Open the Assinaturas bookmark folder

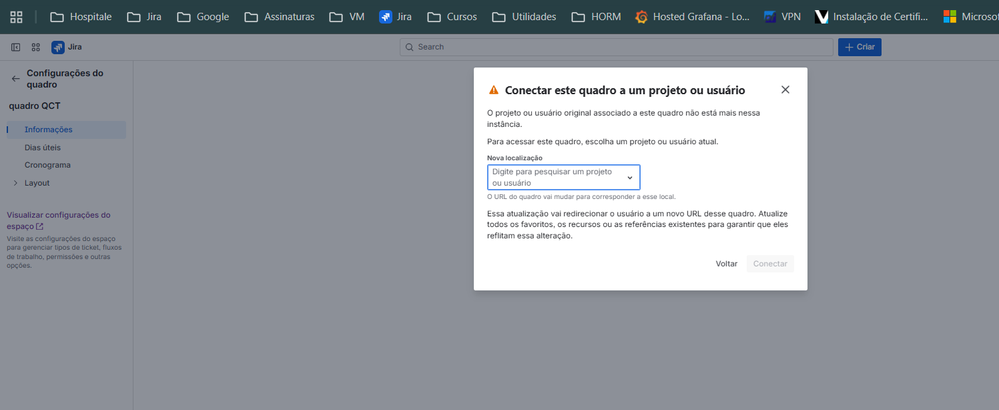click(x=279, y=17)
